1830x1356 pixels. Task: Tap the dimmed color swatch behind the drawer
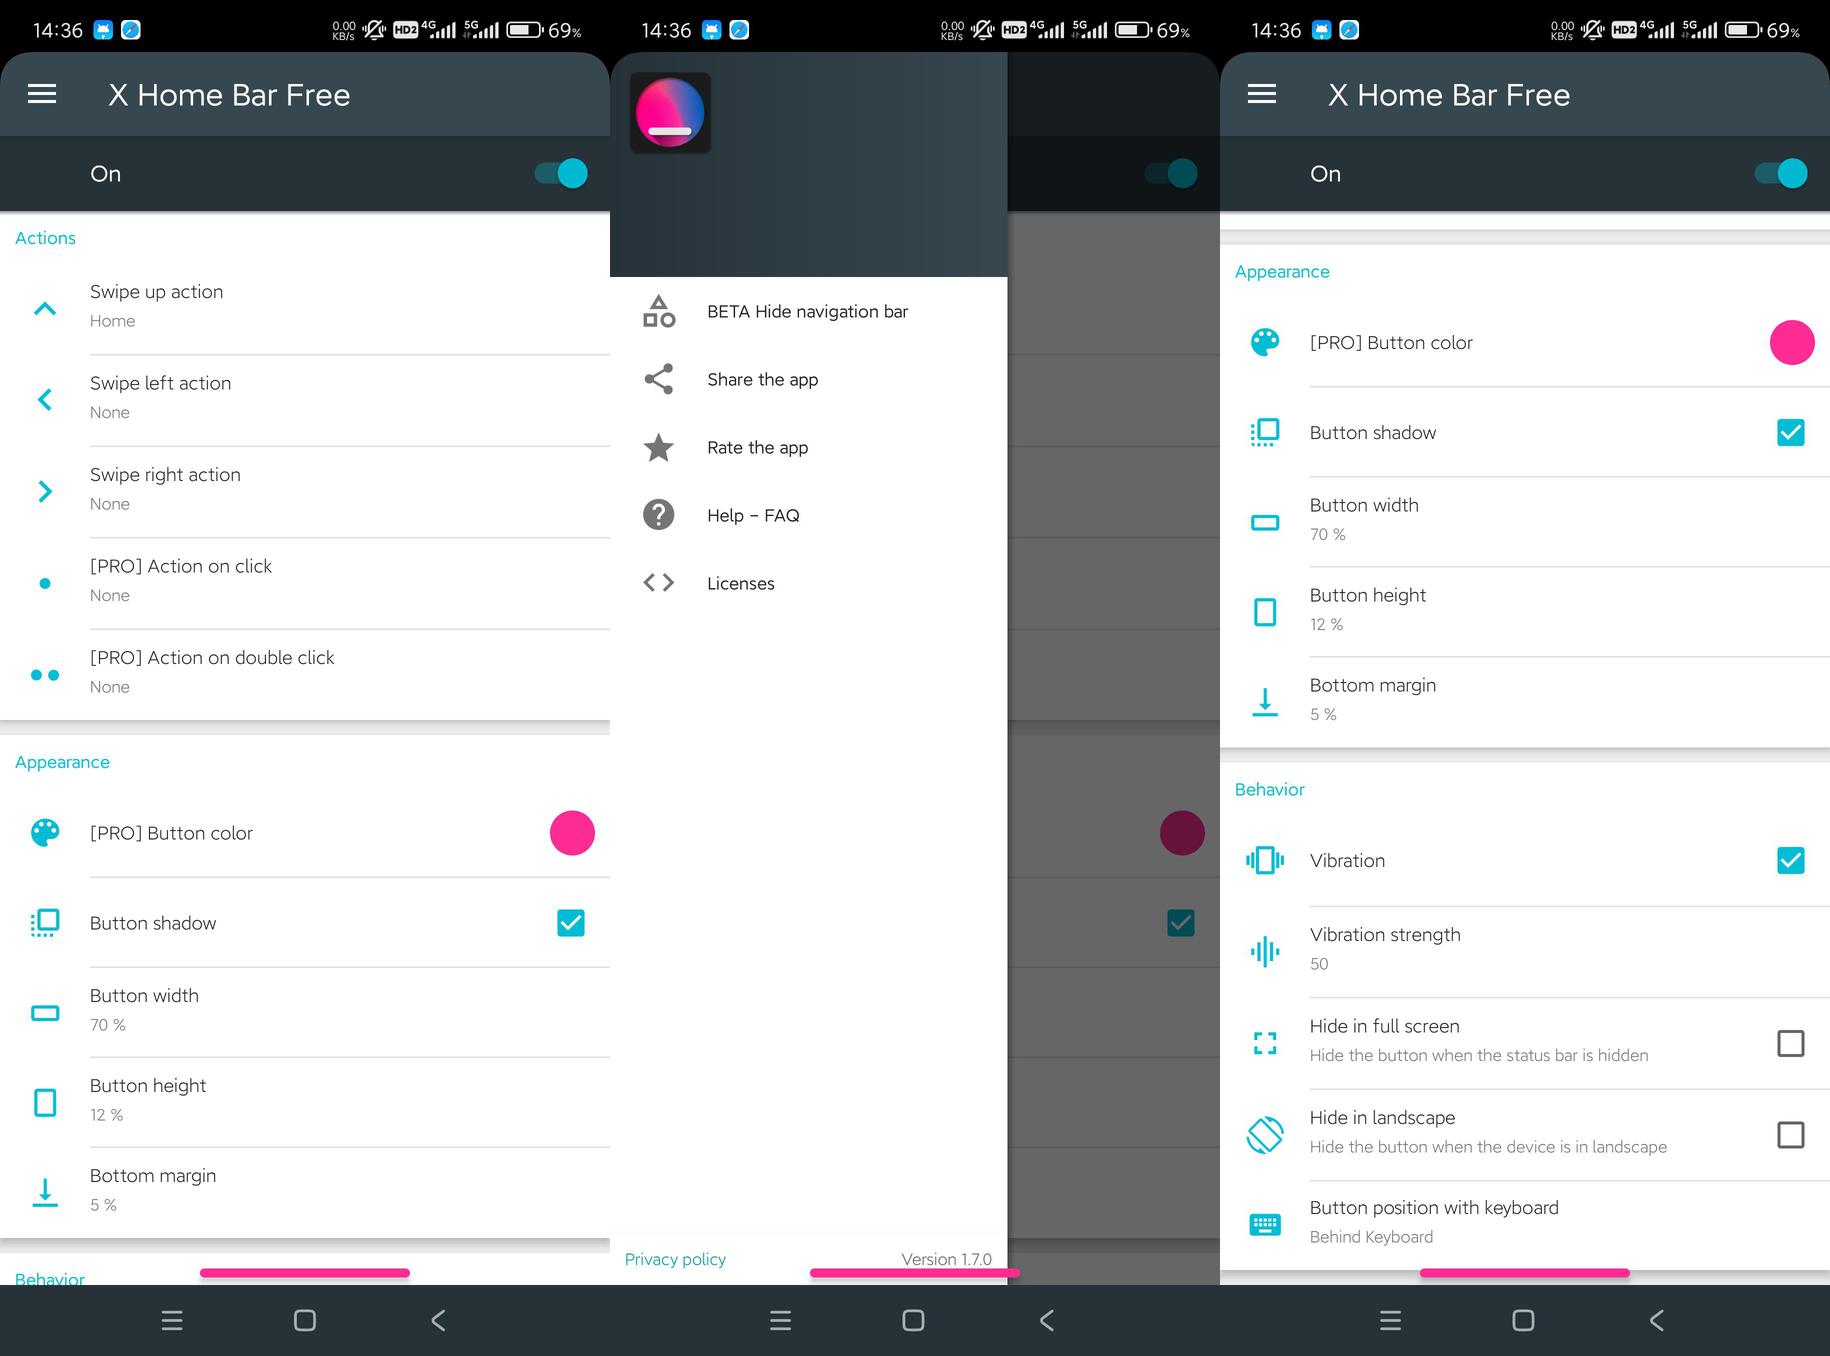[1182, 833]
